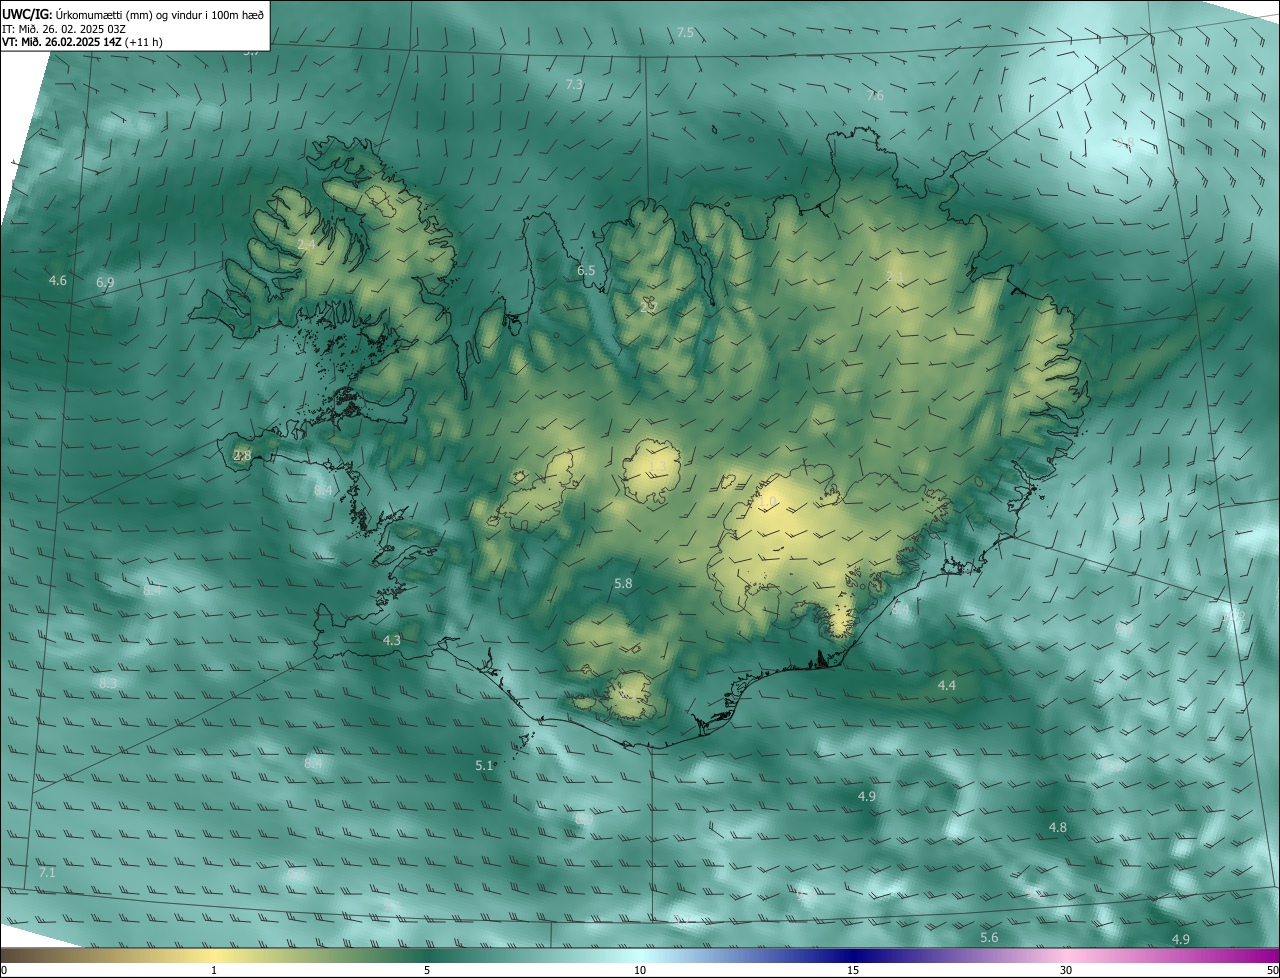Viewport: 1280px width, 978px height.
Task: Click the 6.5 value label on the map
Action: tap(586, 271)
